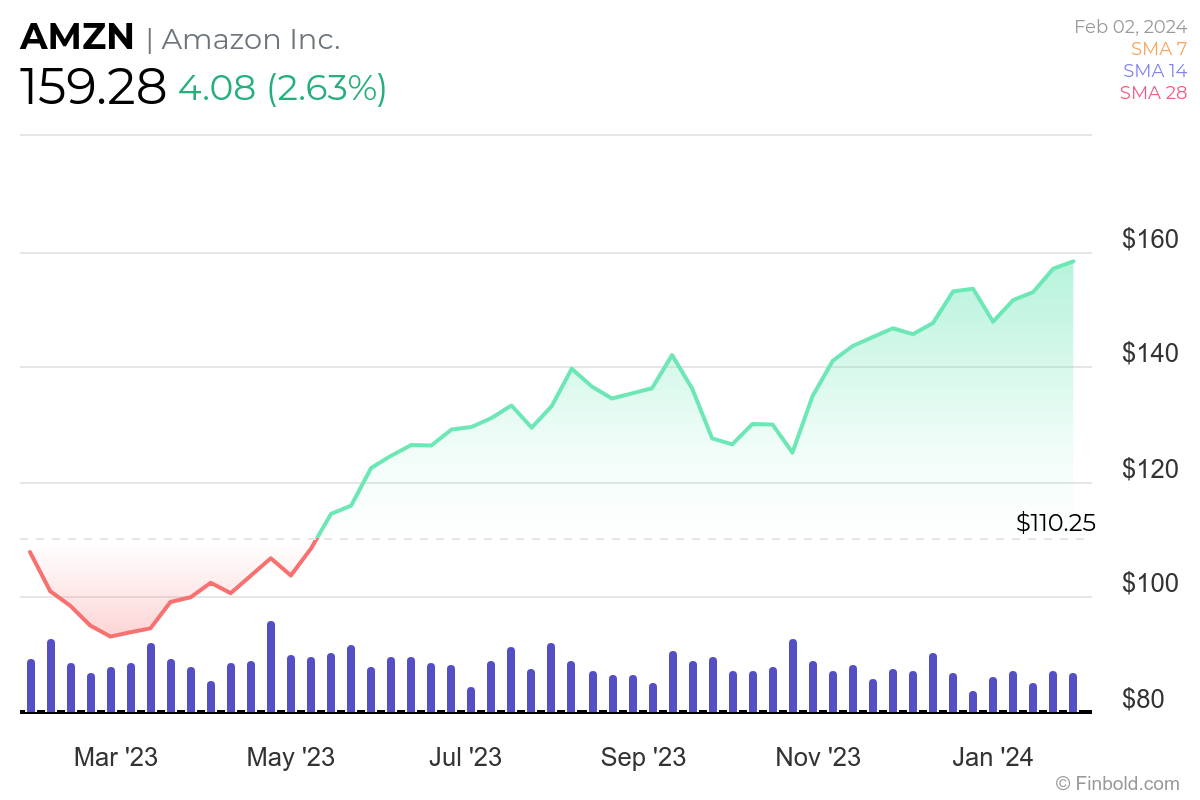Viewport: 1200px width, 800px height.
Task: Click the Feb 02, 2024 date label
Action: pos(1131,27)
